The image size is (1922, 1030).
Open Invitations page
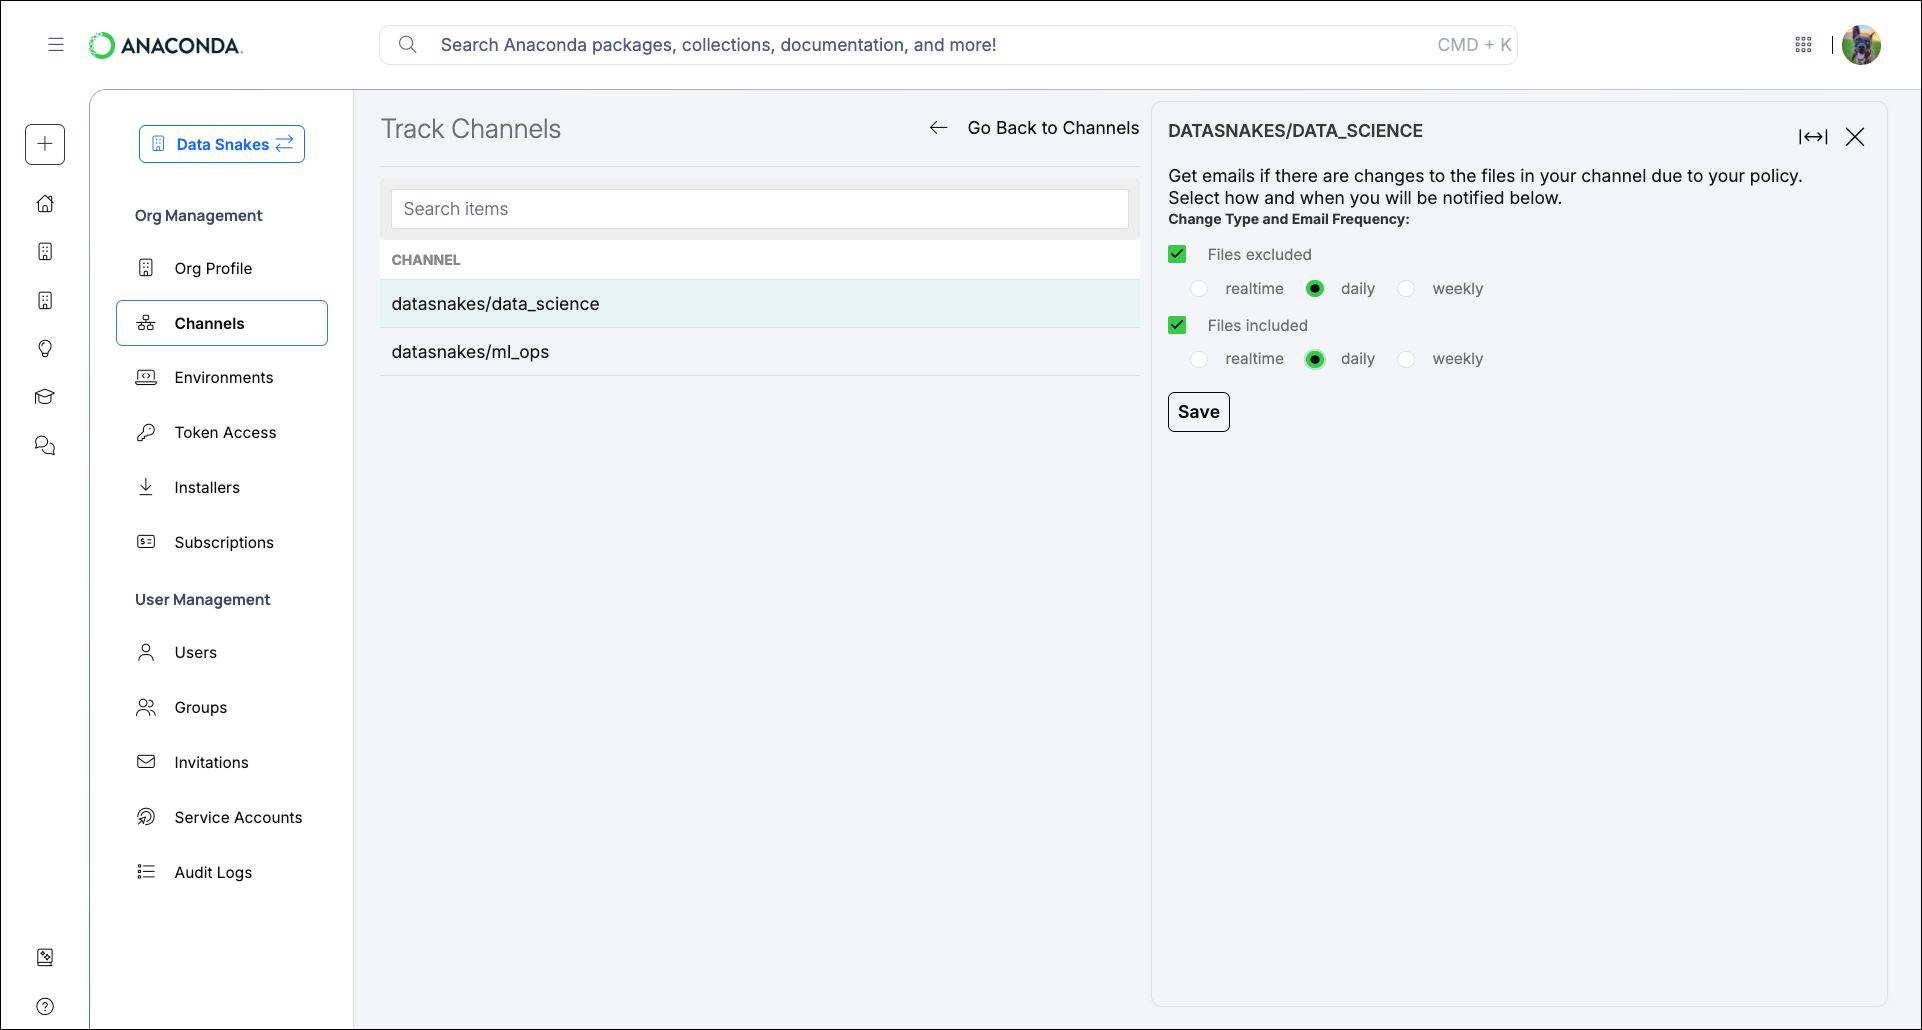point(222,762)
